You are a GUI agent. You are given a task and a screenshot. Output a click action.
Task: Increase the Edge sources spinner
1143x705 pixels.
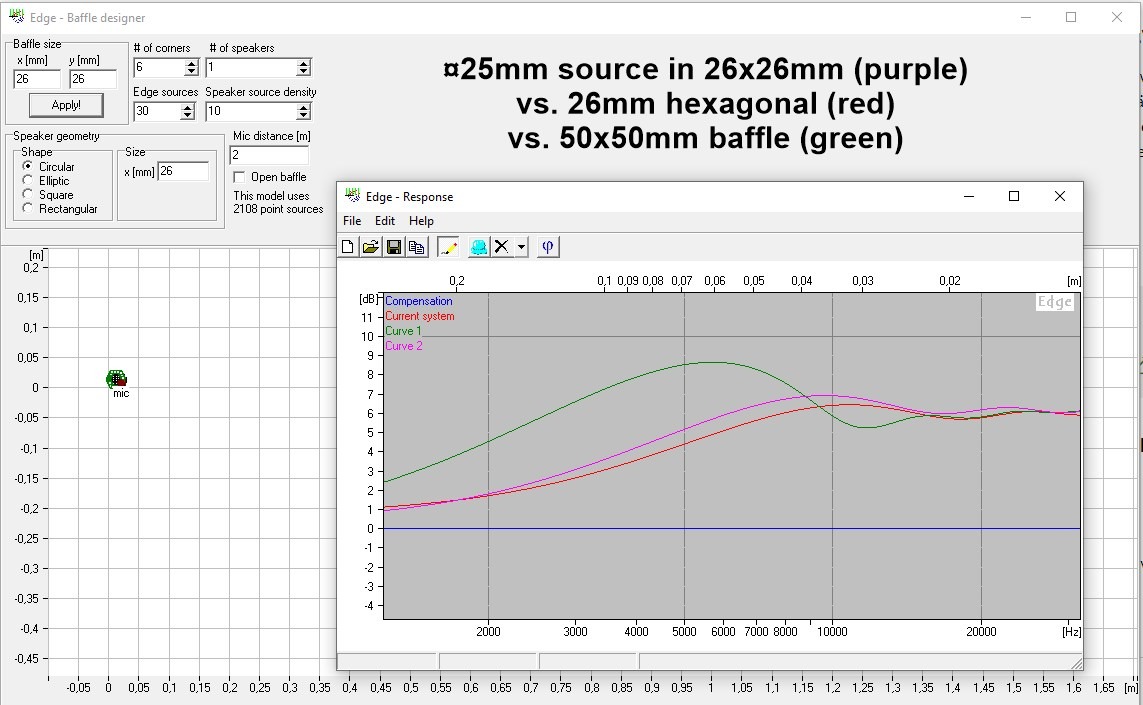pyautogui.click(x=188, y=107)
